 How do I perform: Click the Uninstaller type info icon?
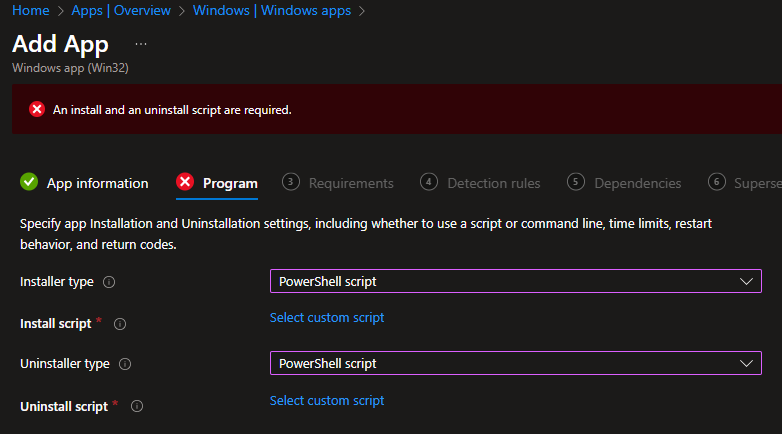click(x=125, y=364)
